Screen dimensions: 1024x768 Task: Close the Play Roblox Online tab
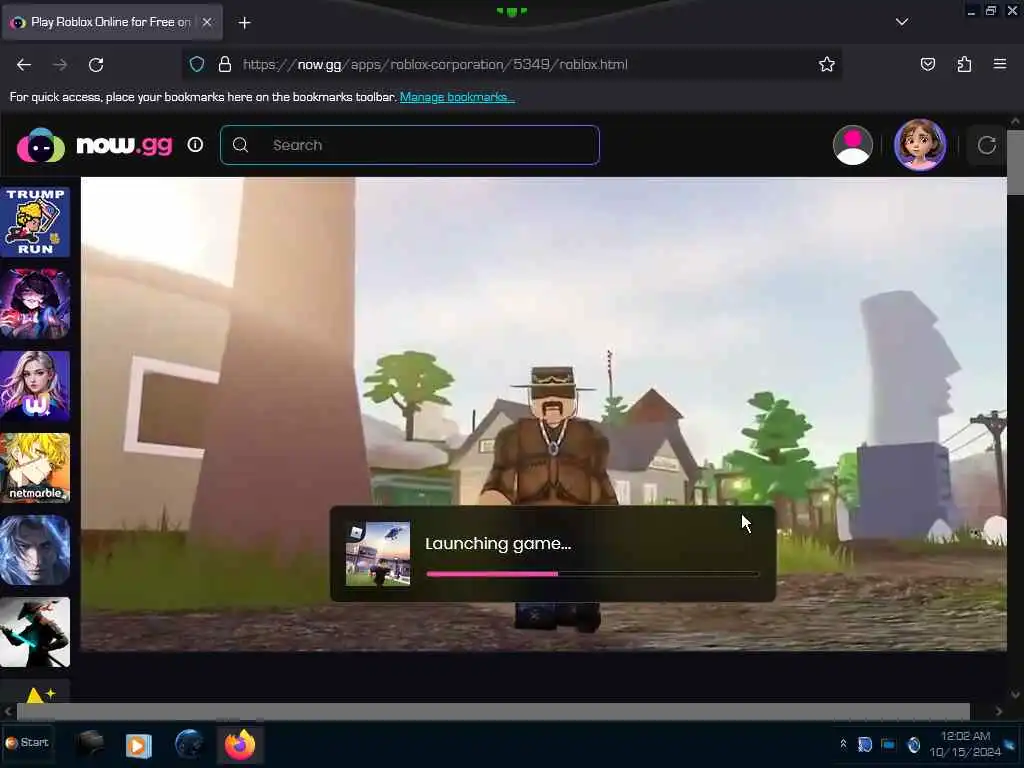(207, 22)
